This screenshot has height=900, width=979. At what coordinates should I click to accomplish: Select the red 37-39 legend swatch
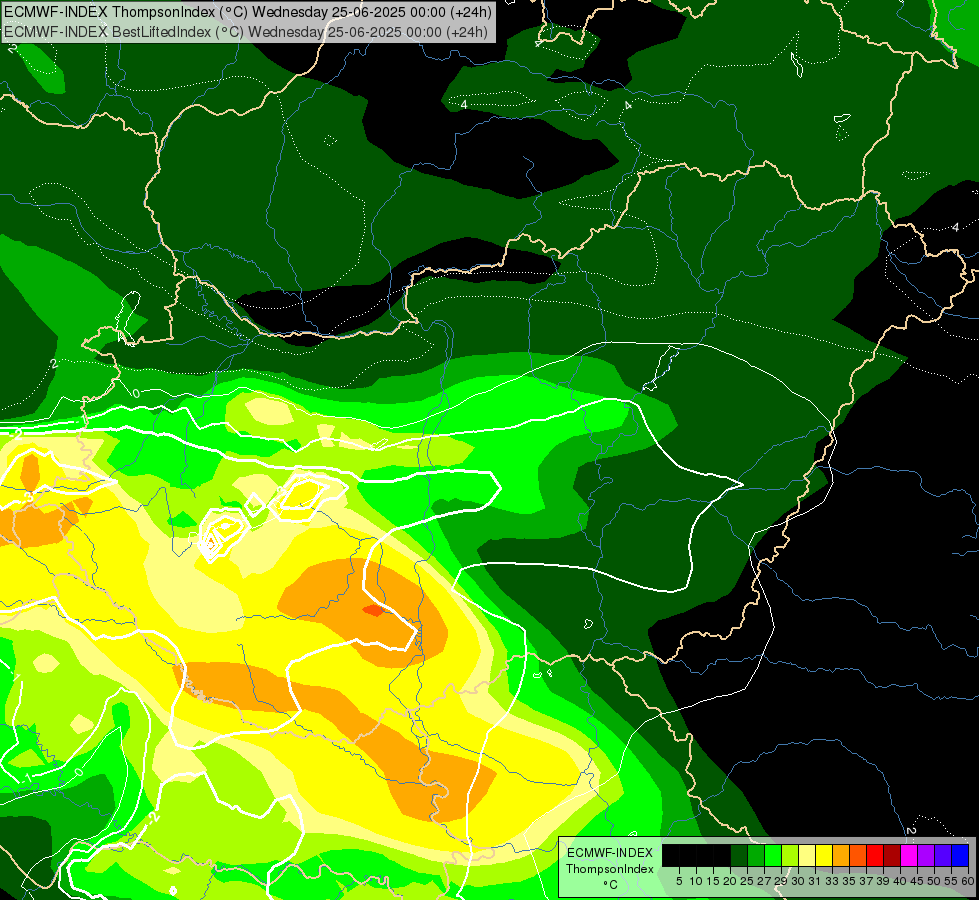click(875, 855)
